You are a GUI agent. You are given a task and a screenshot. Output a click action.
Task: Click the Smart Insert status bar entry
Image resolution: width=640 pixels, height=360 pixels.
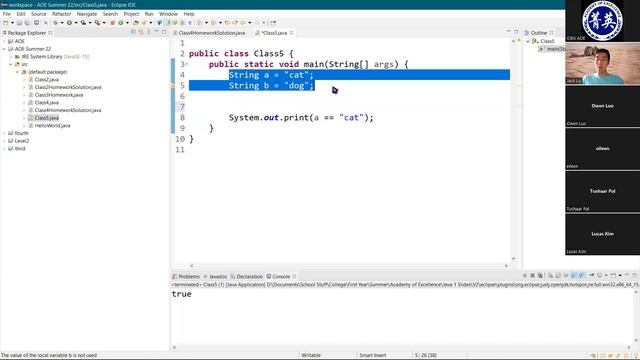click(372, 356)
